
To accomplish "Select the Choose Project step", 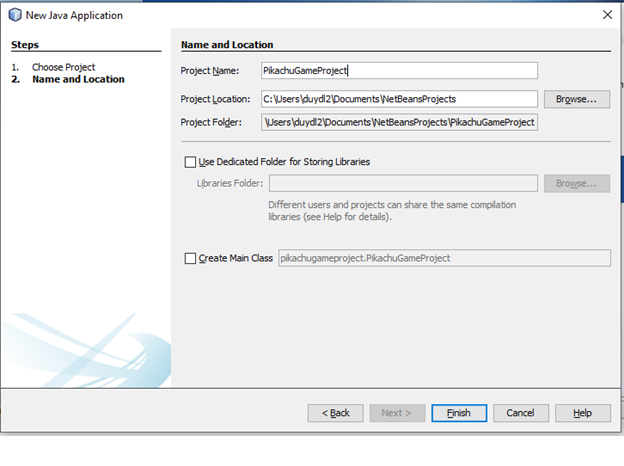I will pos(63,67).
